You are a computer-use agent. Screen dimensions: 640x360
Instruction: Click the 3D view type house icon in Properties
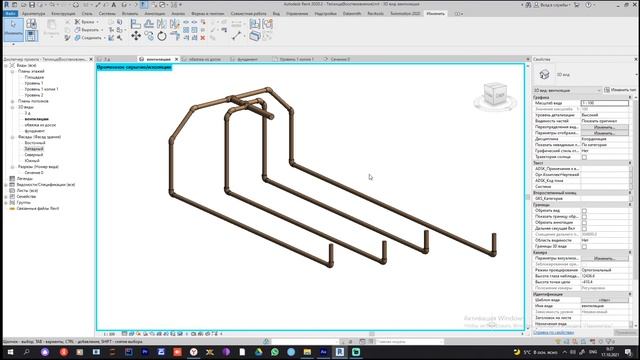[544, 74]
